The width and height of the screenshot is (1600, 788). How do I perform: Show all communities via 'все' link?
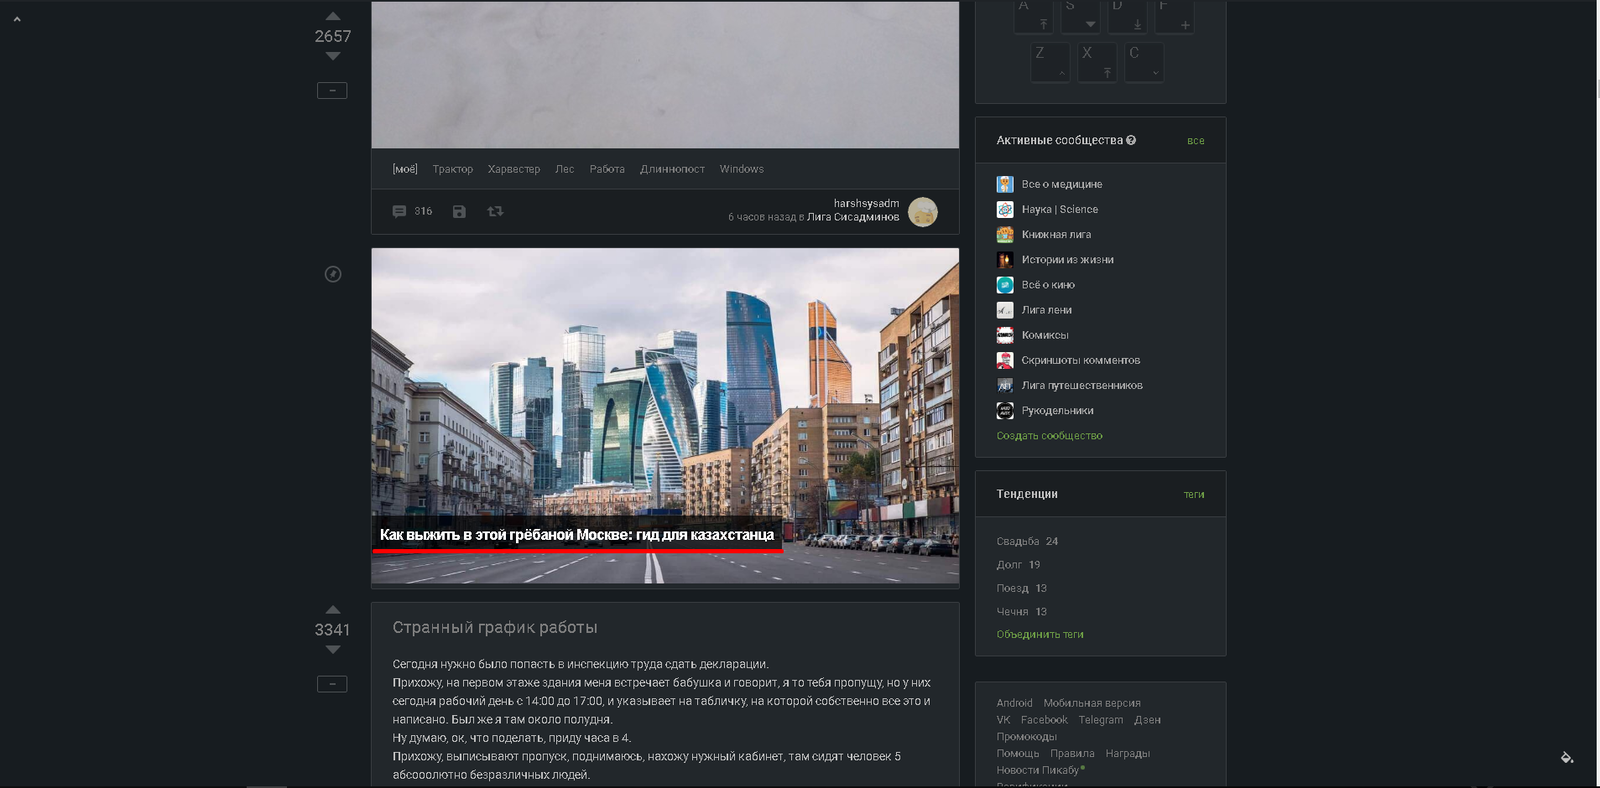(1196, 141)
